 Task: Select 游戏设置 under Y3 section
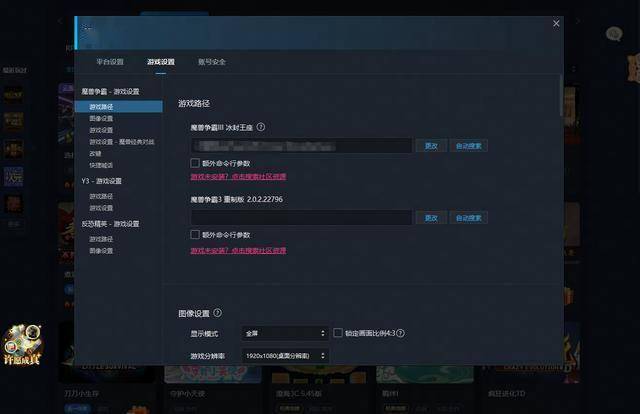[101, 208]
